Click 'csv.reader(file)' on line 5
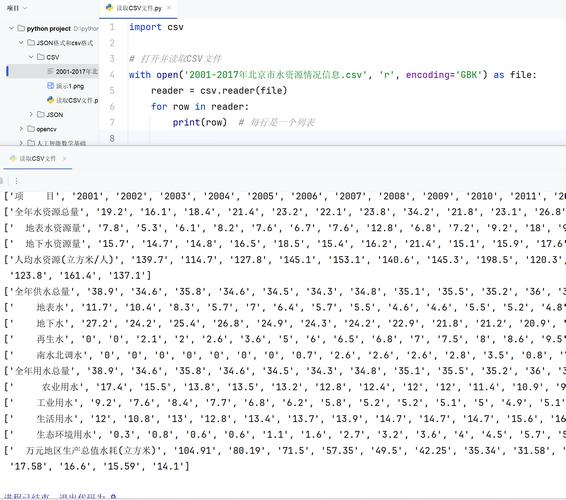This screenshot has height=500, width=566. tap(244, 91)
